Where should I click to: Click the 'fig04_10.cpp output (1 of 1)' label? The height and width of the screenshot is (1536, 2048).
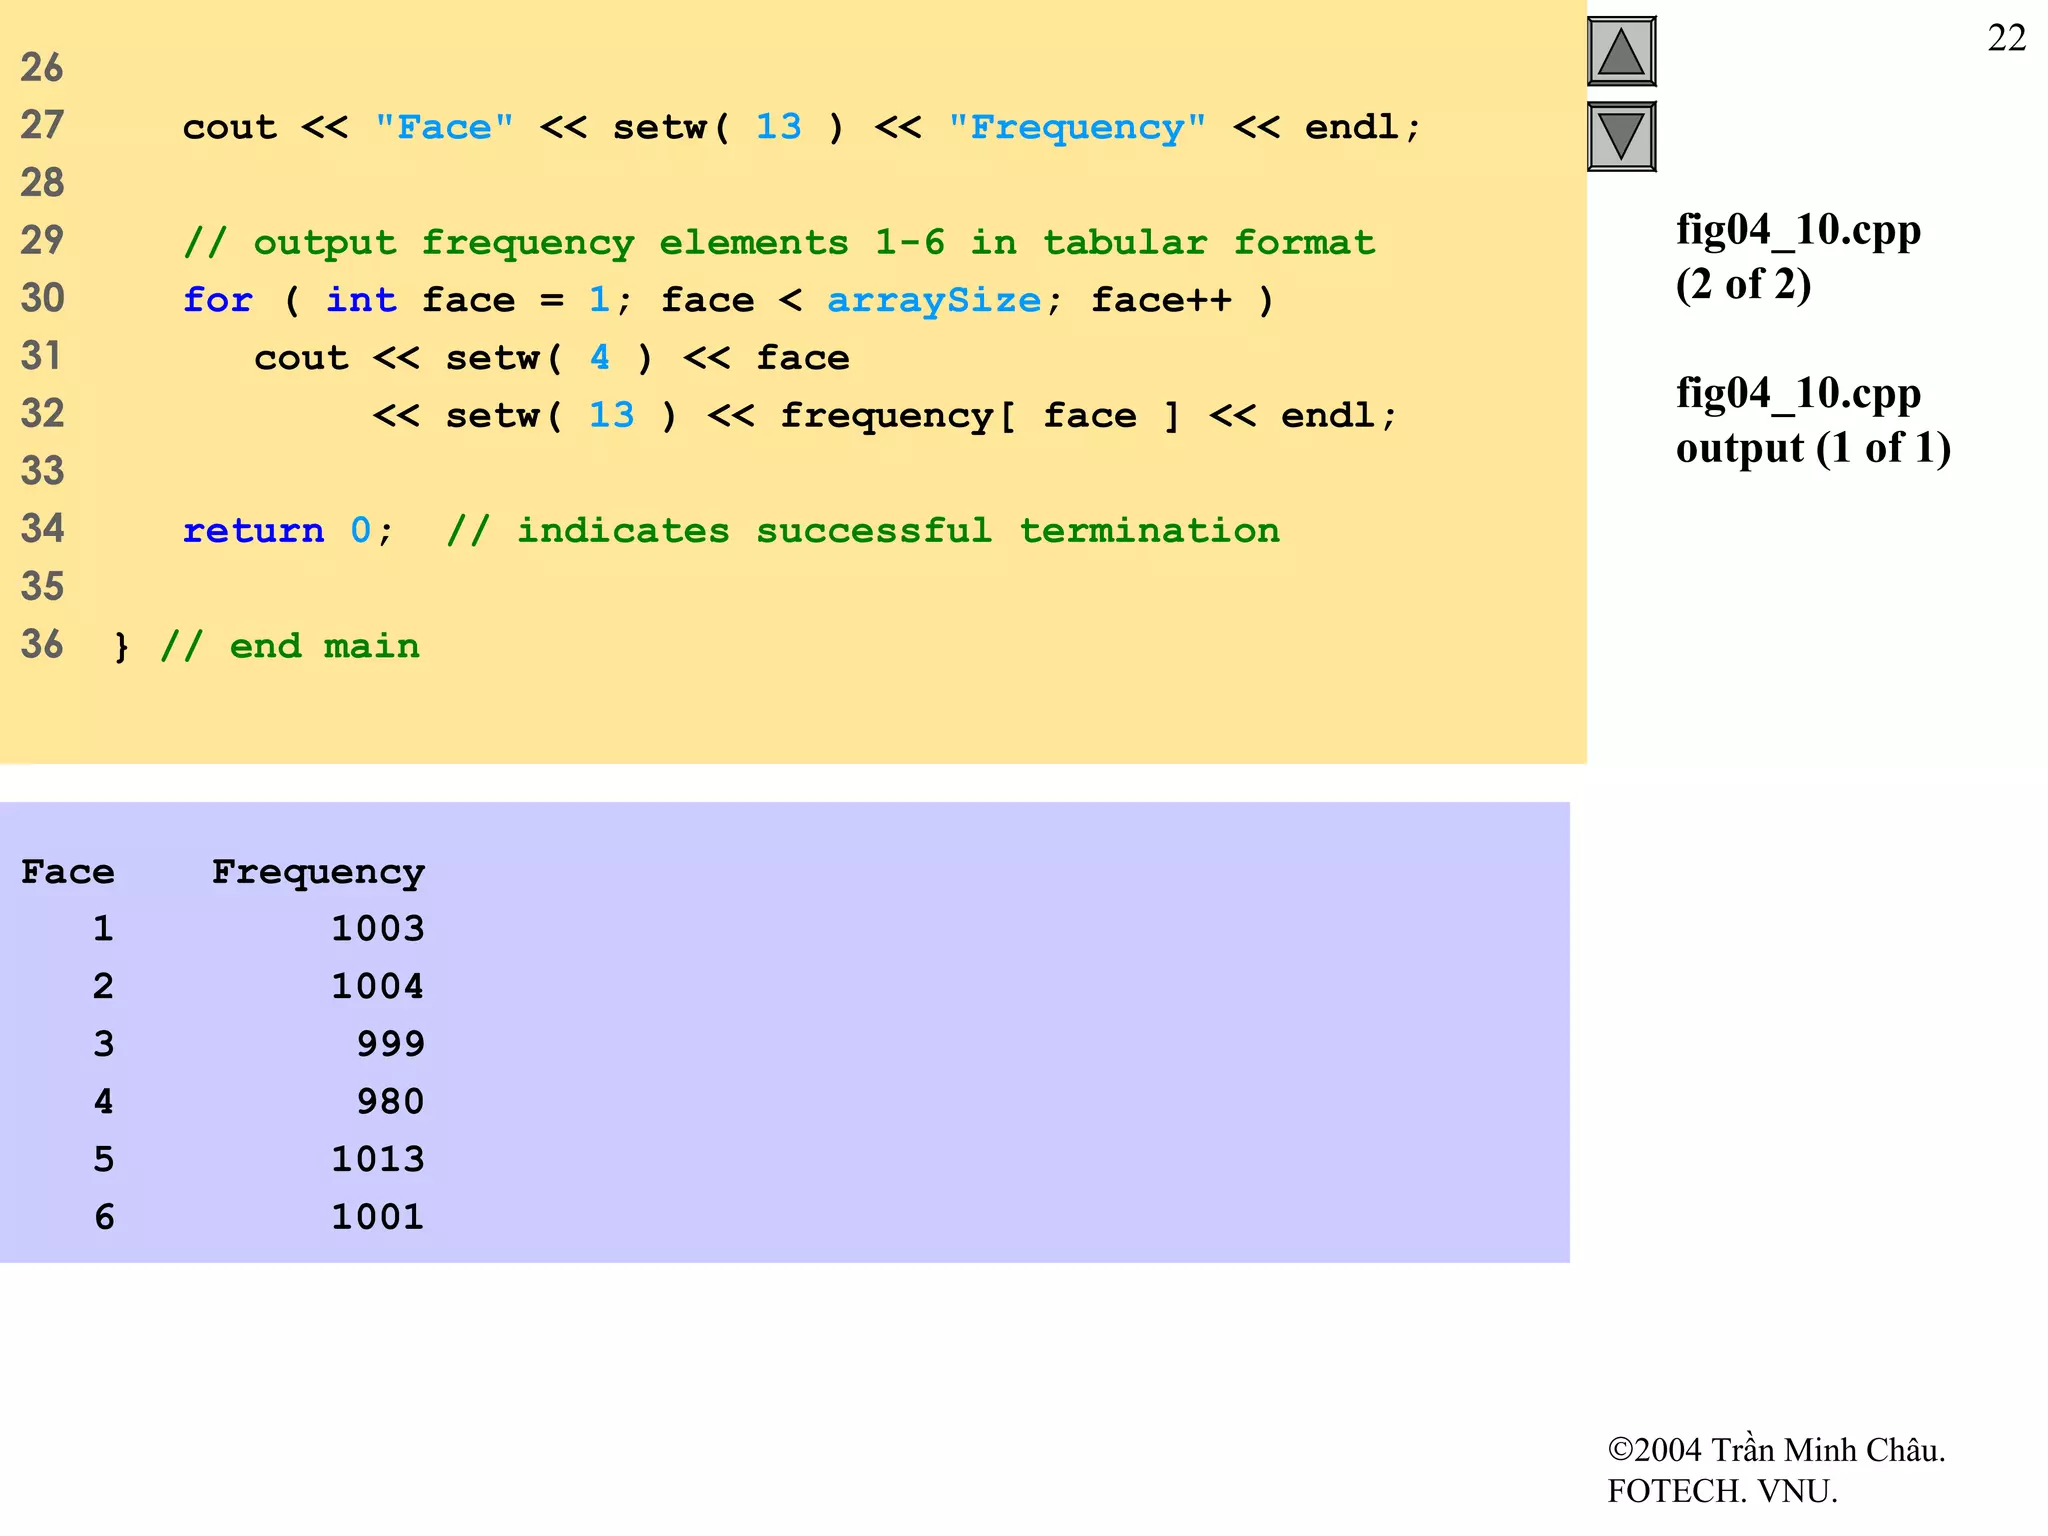tap(1813, 420)
